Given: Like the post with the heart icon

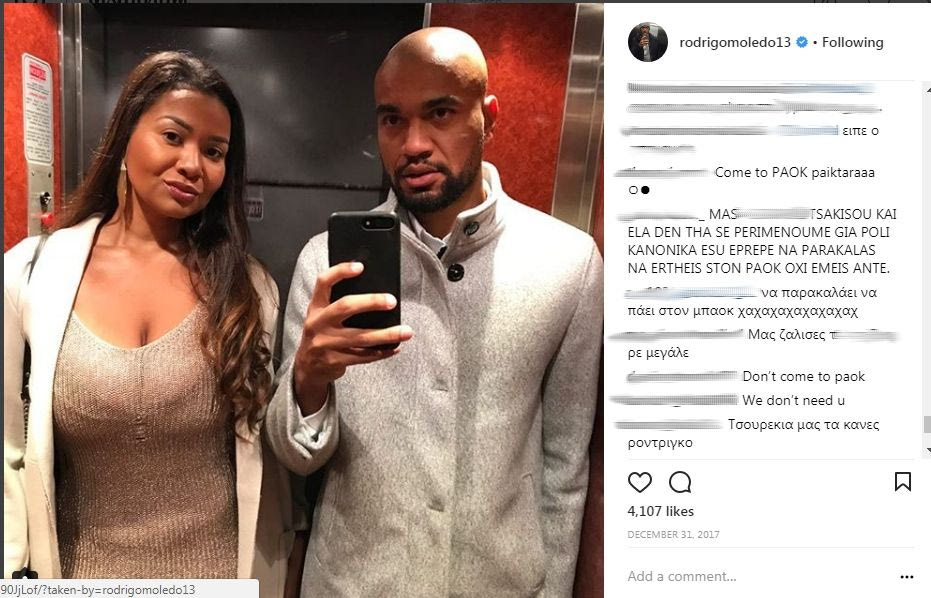Looking at the screenshot, I should pos(639,482).
